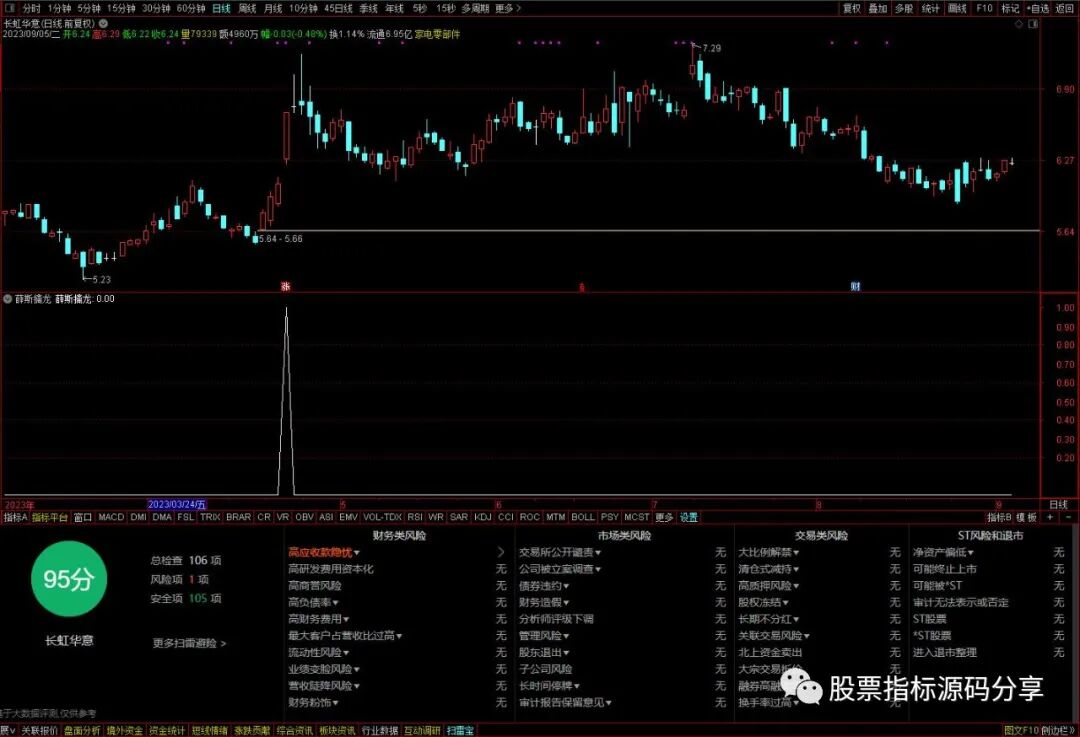Select the BOLL indicator tab
Viewport: 1080px width, 737px height.
(583, 517)
